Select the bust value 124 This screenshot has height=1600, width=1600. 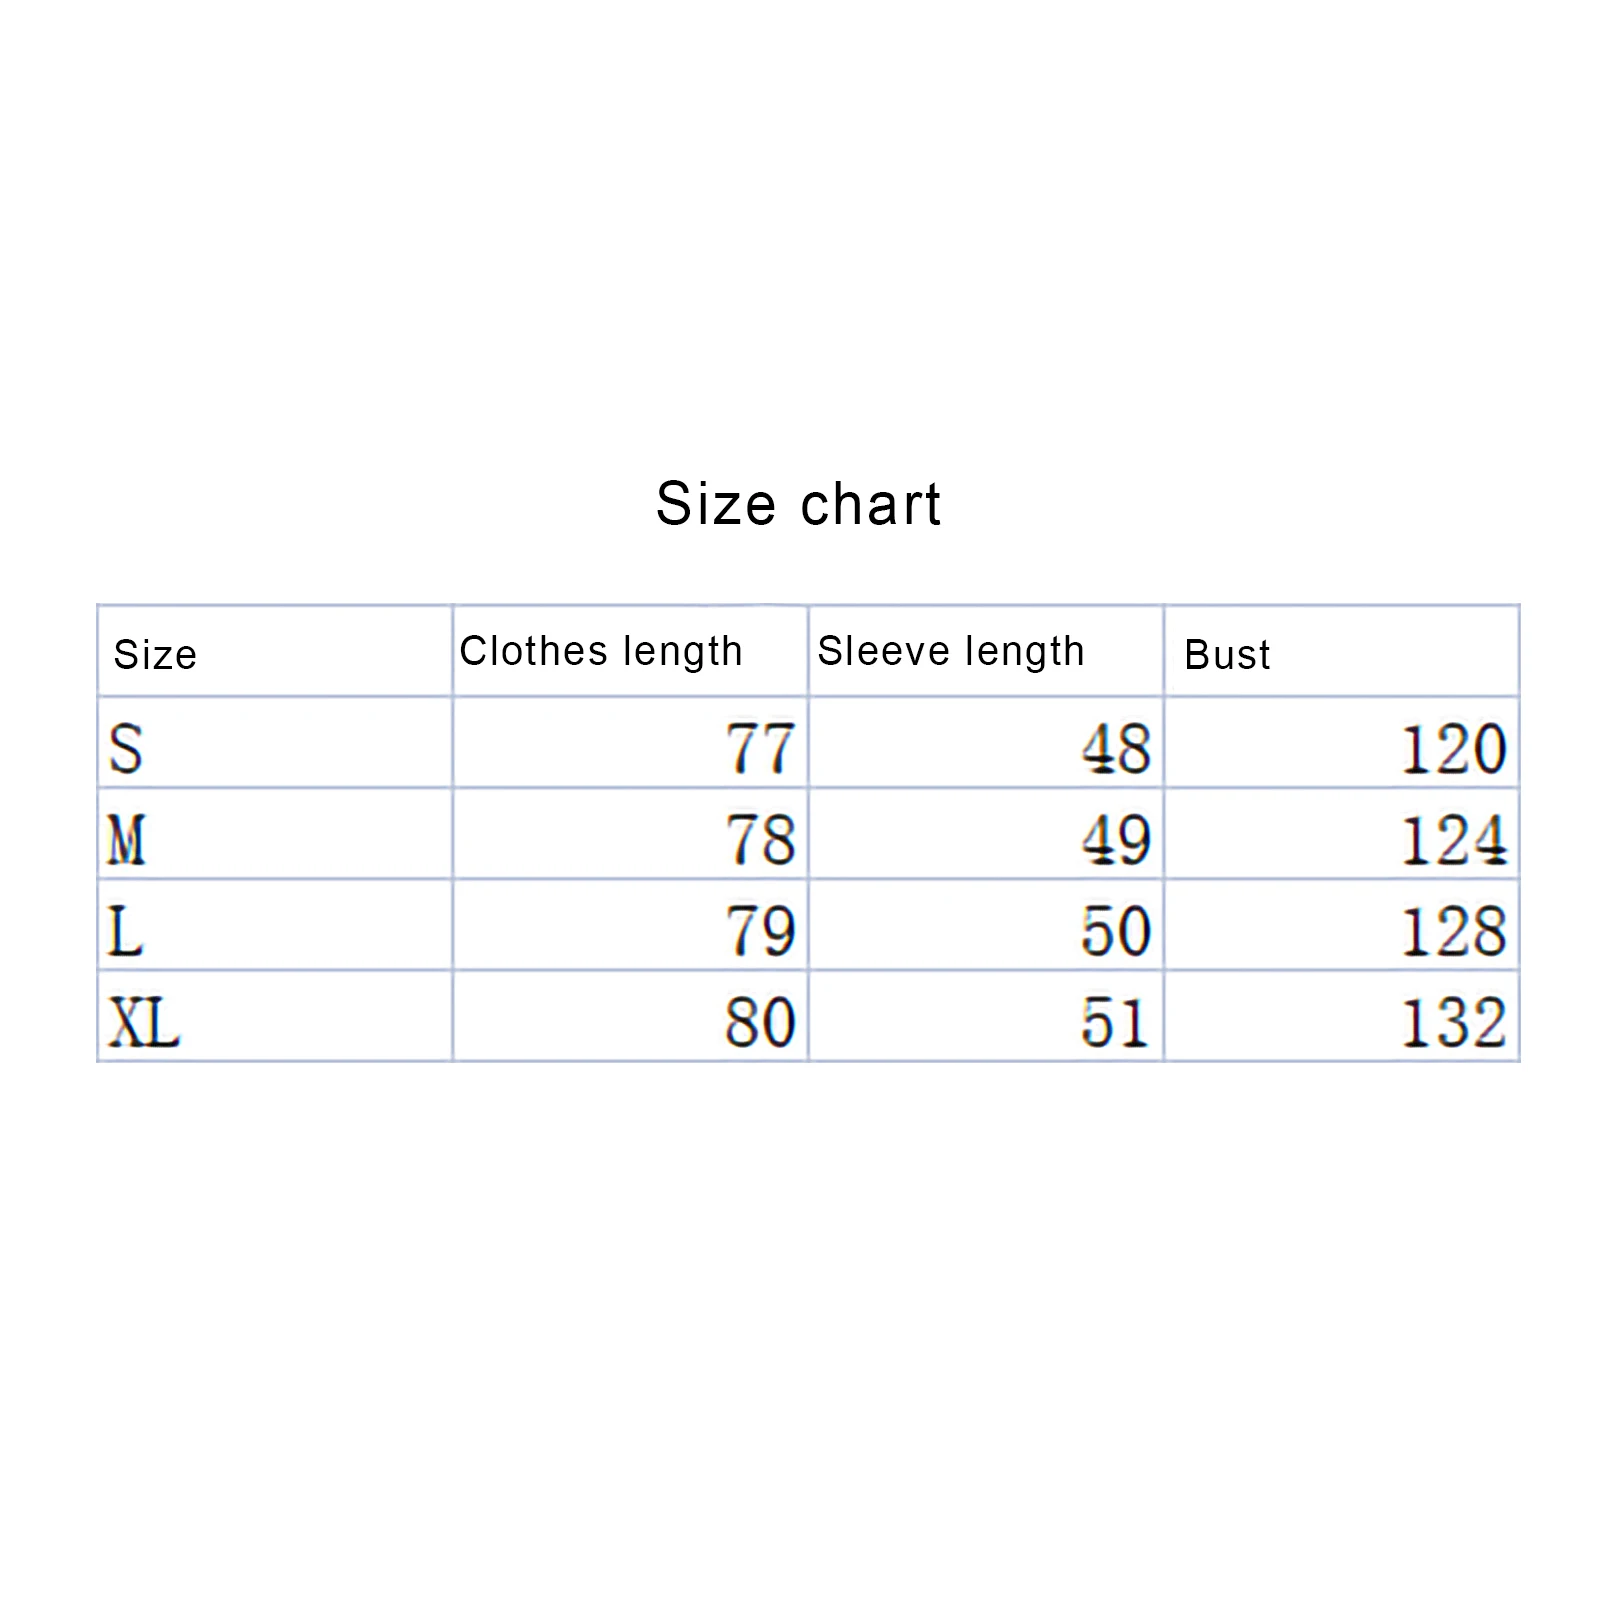pyautogui.click(x=1453, y=839)
